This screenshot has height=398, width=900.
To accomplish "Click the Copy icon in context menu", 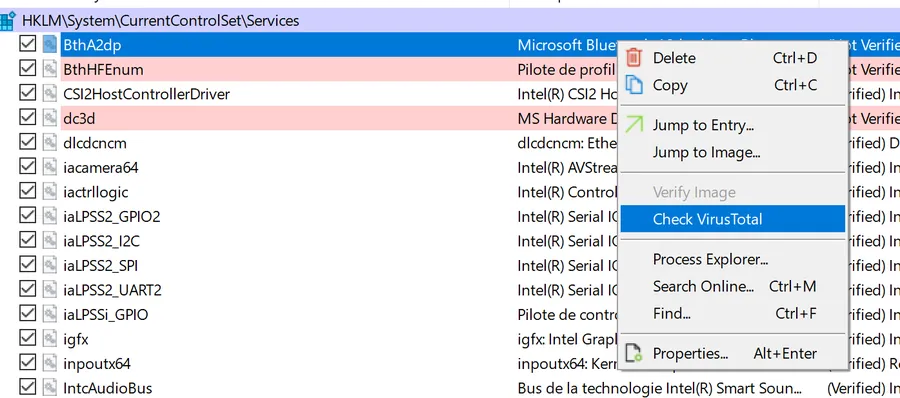I will click(x=634, y=85).
